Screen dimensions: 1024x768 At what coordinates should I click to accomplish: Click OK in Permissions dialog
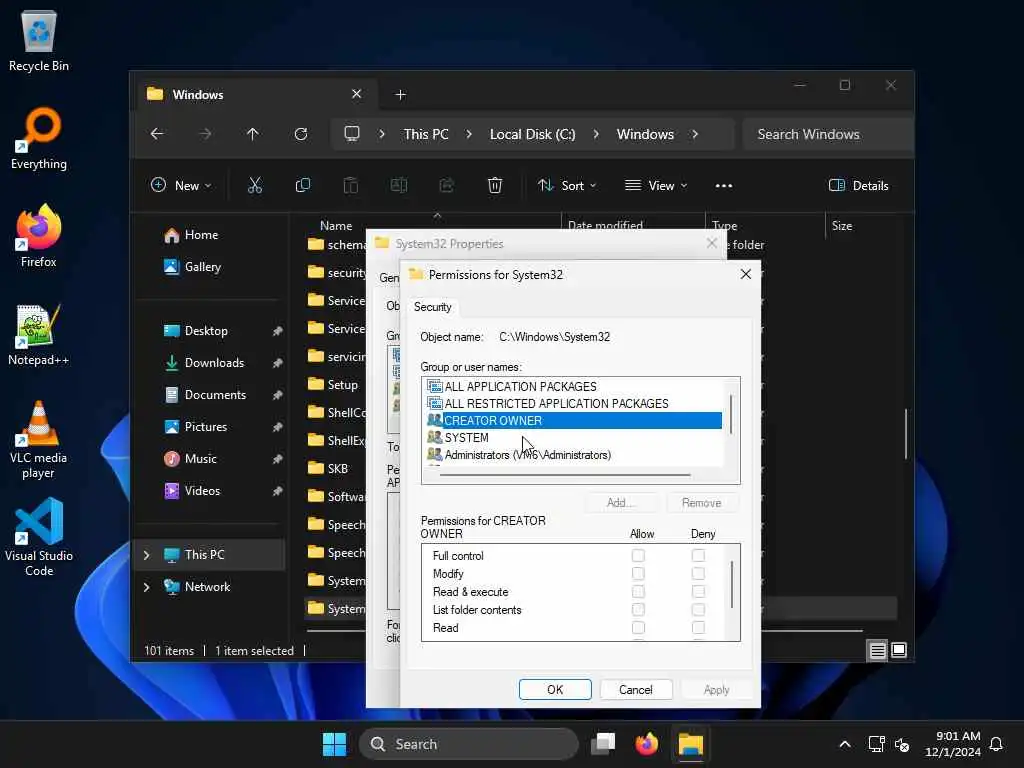pos(555,690)
